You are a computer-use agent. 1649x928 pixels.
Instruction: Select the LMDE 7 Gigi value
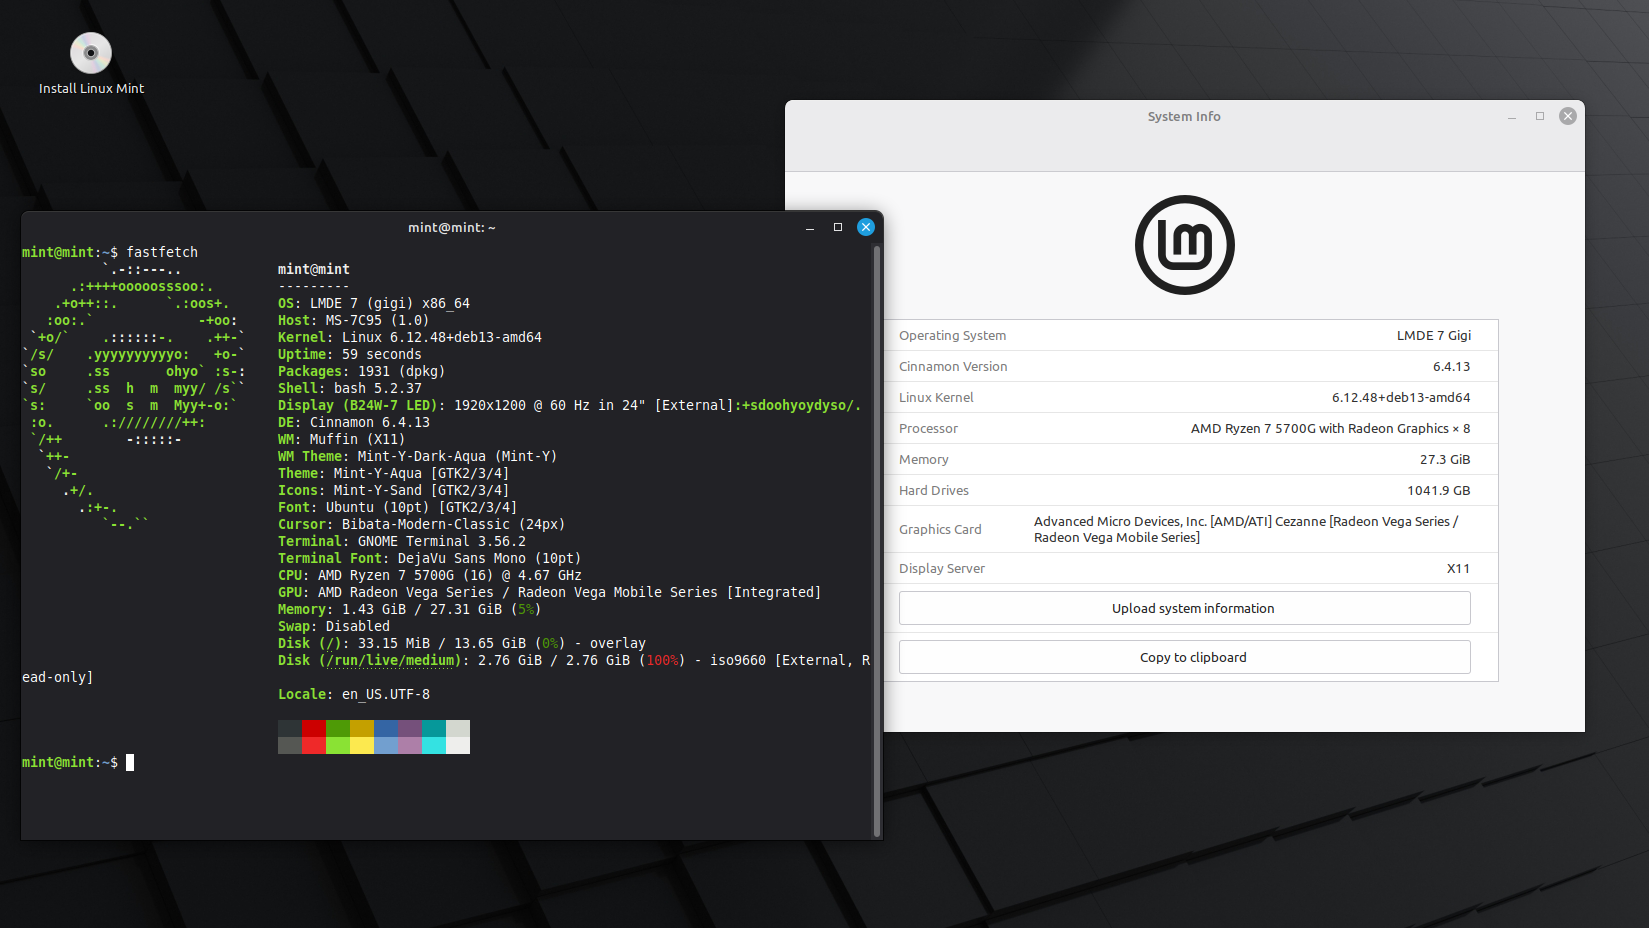pyautogui.click(x=1434, y=335)
